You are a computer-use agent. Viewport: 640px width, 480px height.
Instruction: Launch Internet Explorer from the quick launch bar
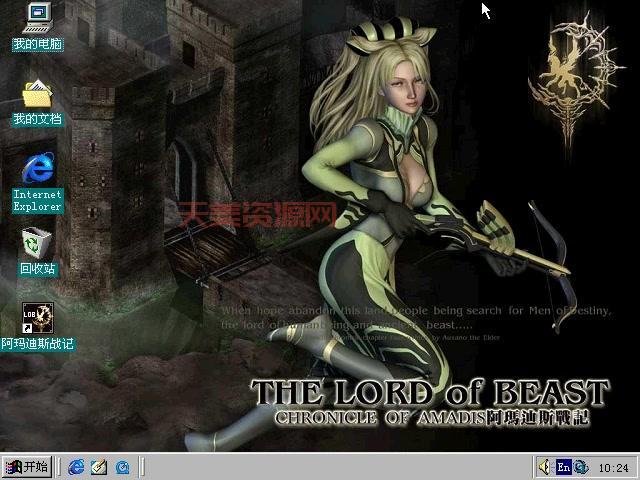(77, 467)
